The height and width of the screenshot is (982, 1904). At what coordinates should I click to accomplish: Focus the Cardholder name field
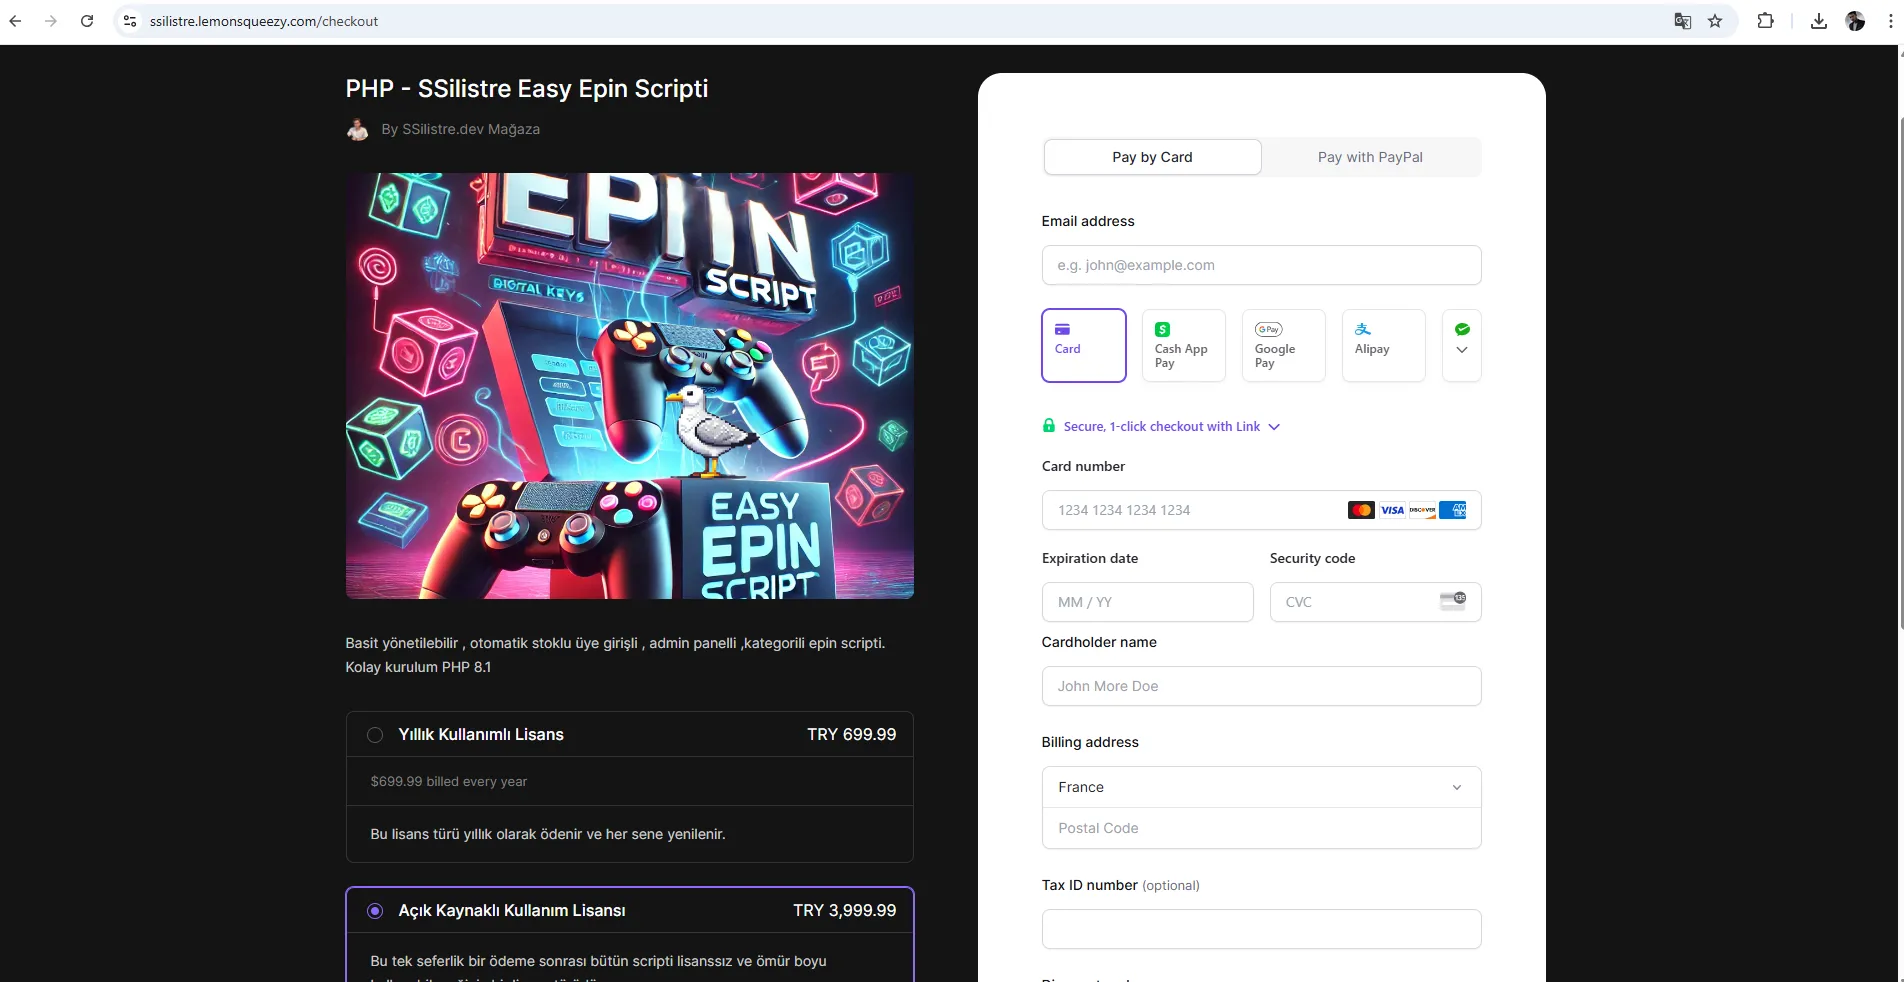click(1261, 686)
